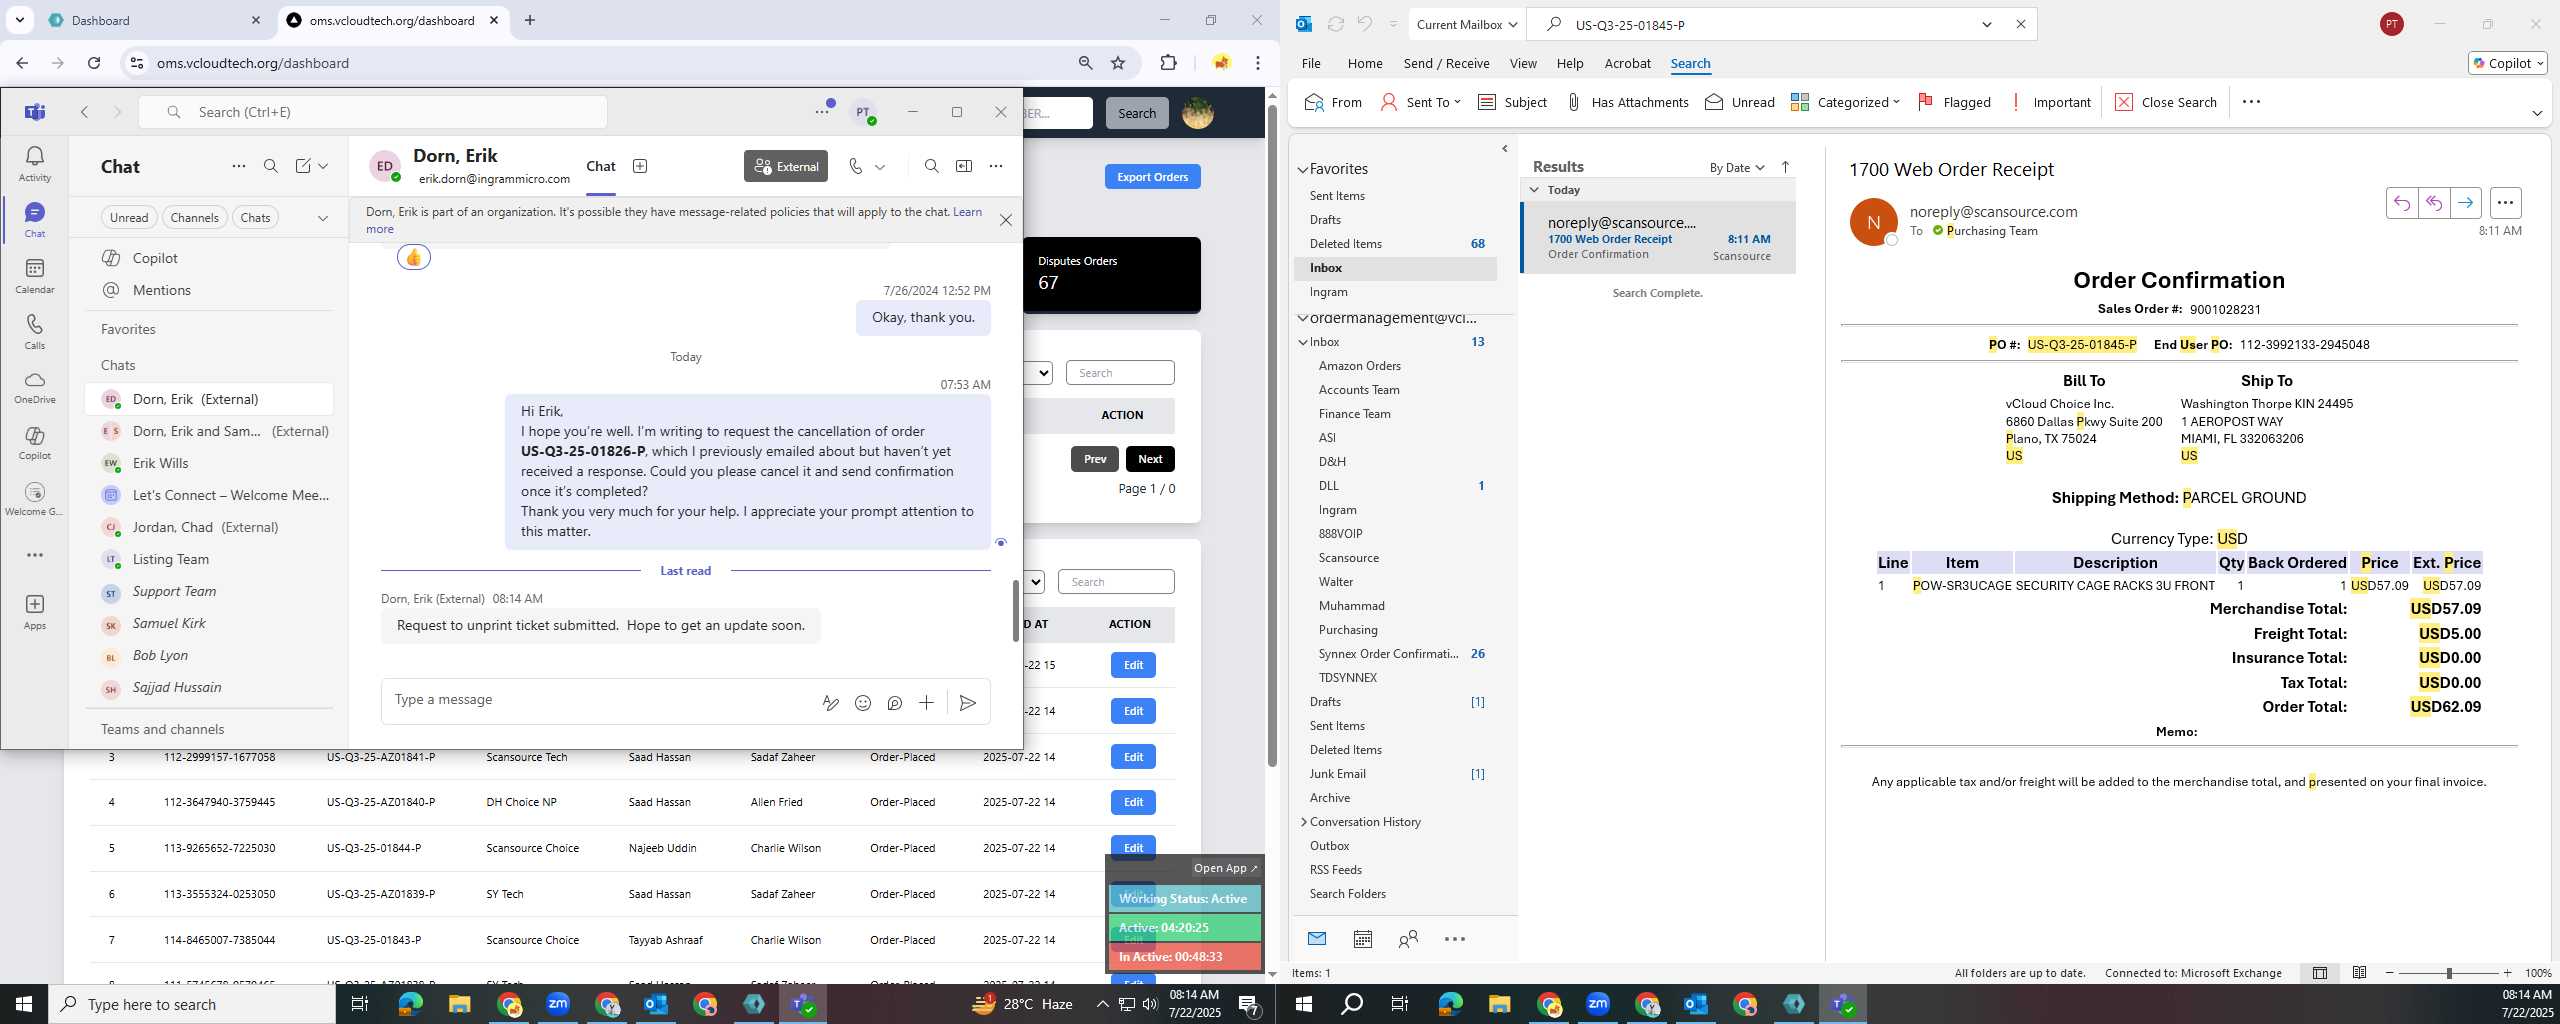Open Acrobat ribbon tab
The image size is (2560, 1024).
point(1627,63)
